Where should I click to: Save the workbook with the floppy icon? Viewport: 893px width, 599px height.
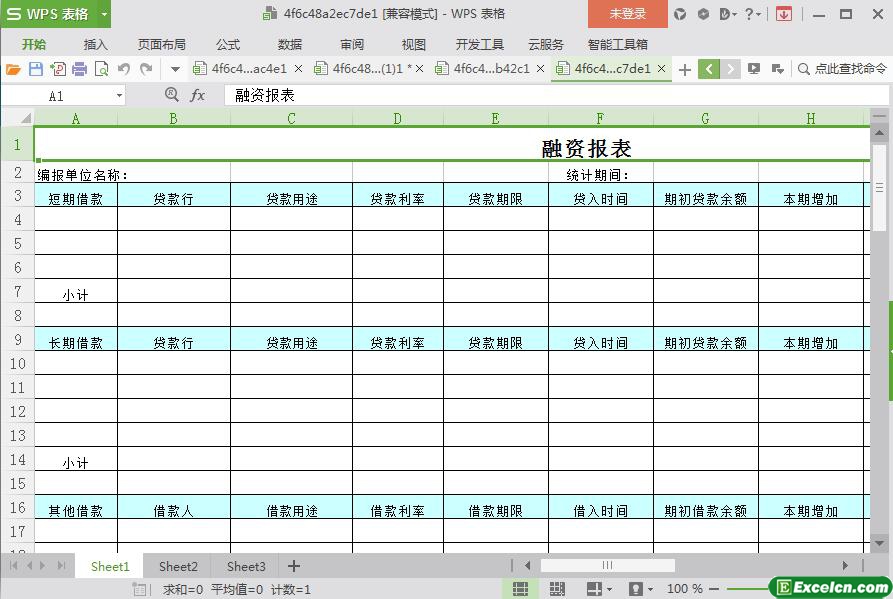click(x=35, y=69)
